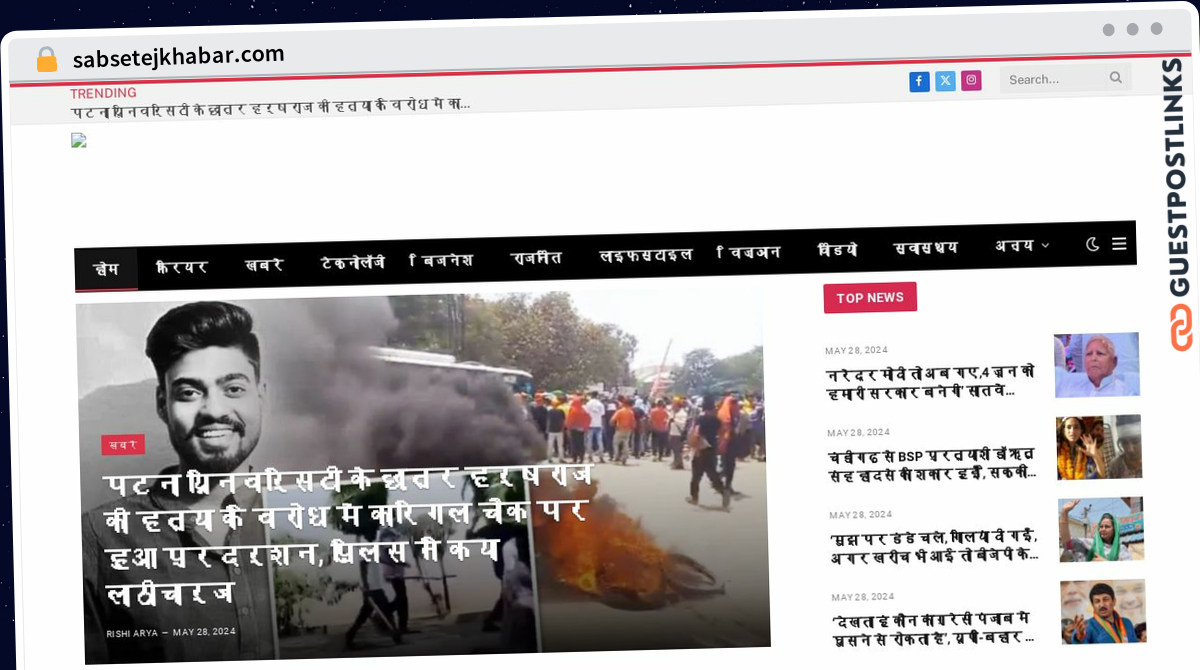Open the woman with marigold garland thumbnail
Viewport: 1200px width, 670px height.
coord(1099,447)
